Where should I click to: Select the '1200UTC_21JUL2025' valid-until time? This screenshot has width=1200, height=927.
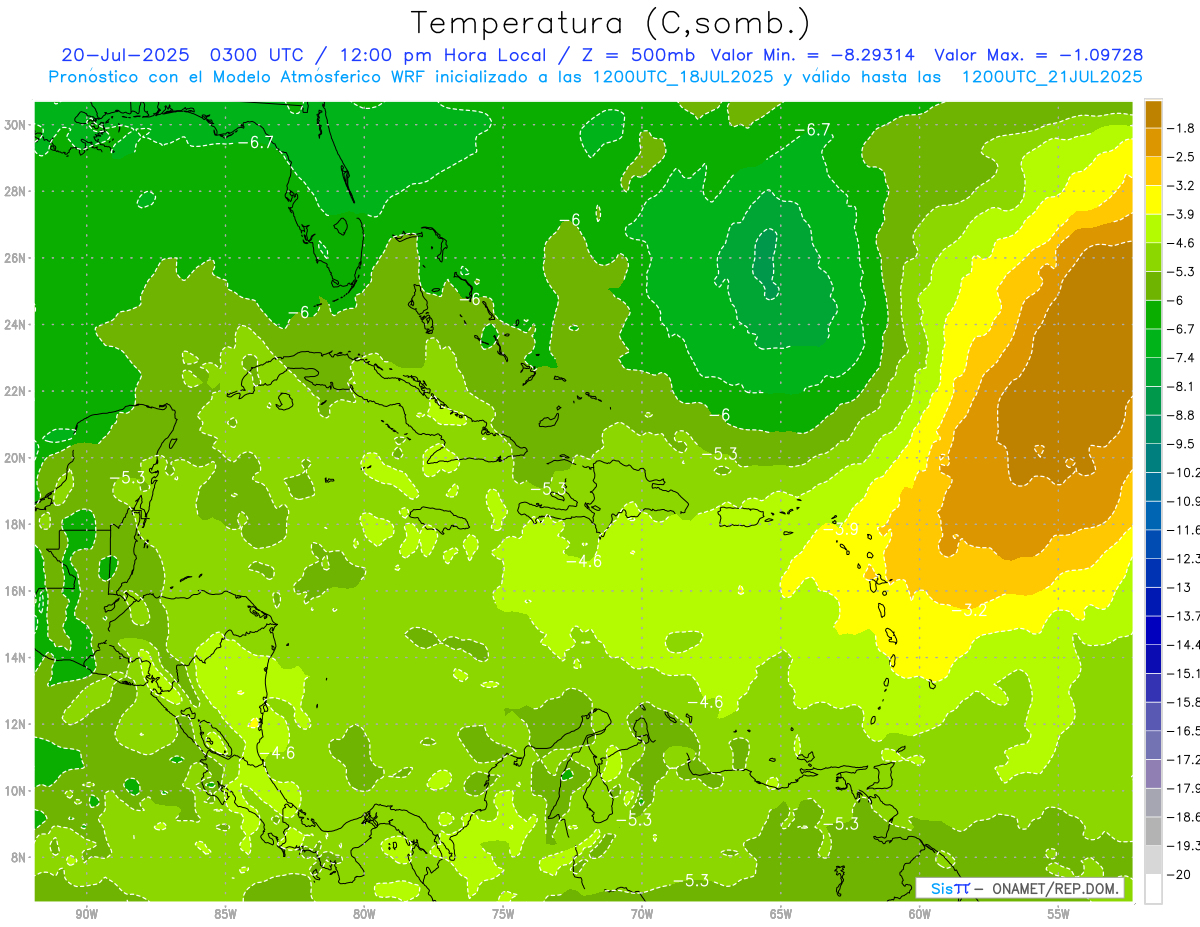pyautogui.click(x=1052, y=77)
